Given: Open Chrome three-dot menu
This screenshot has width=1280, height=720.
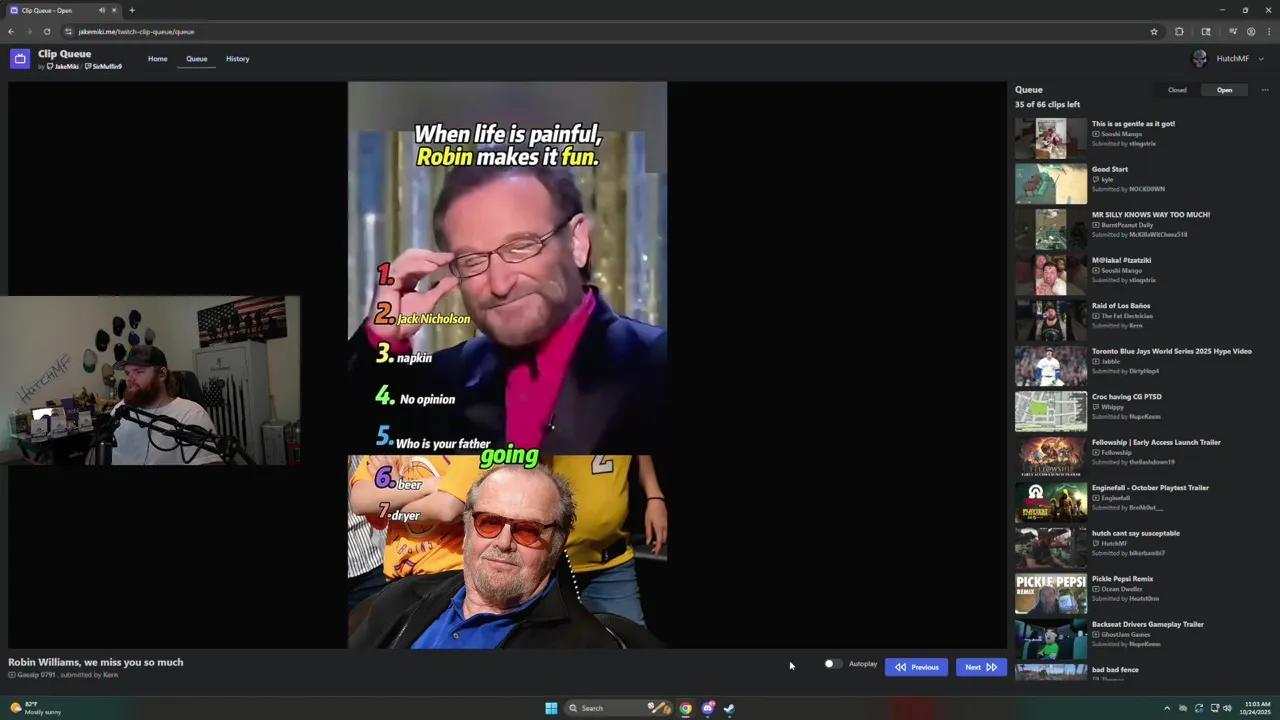Looking at the screenshot, I should pyautogui.click(x=1268, y=31).
